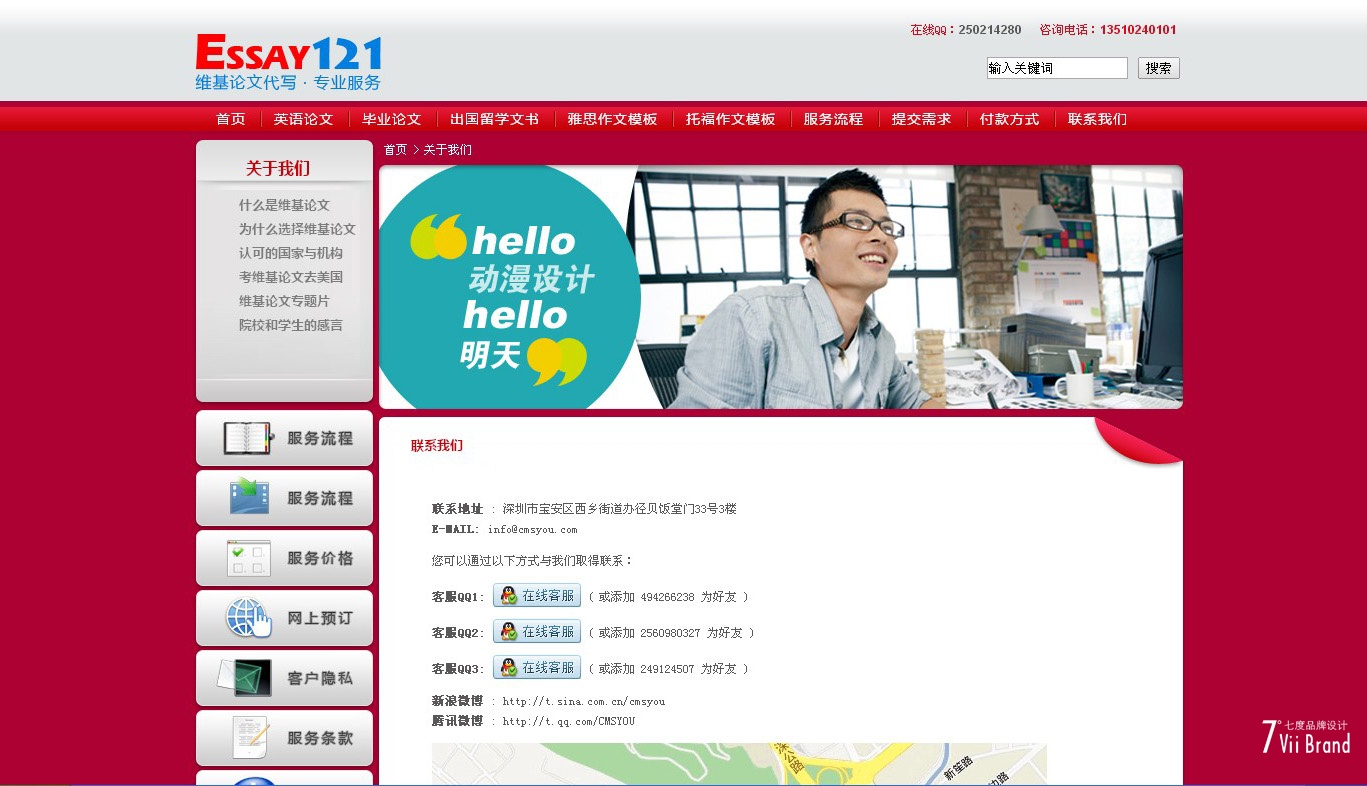Screen dimensions: 1367x786
Task: Click the dark cube icon beside 客户隐私
Action: click(246, 678)
